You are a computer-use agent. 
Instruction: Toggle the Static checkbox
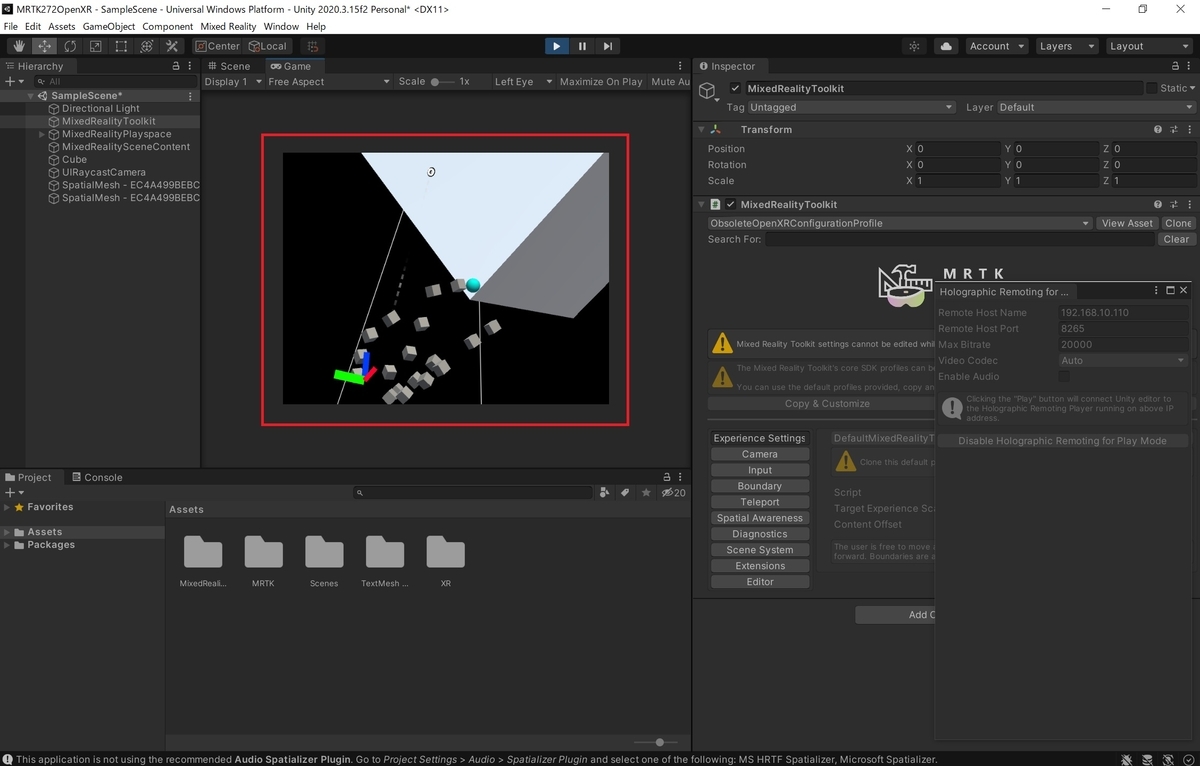point(1151,88)
